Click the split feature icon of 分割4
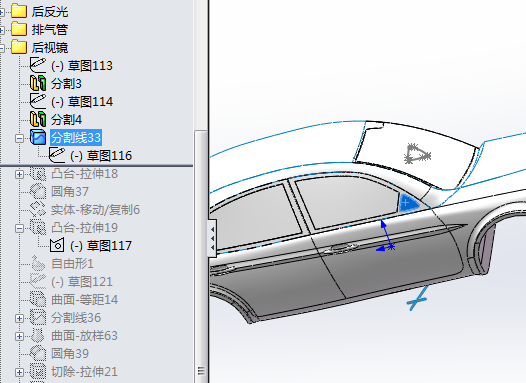The height and width of the screenshot is (383, 526). [x=38, y=119]
